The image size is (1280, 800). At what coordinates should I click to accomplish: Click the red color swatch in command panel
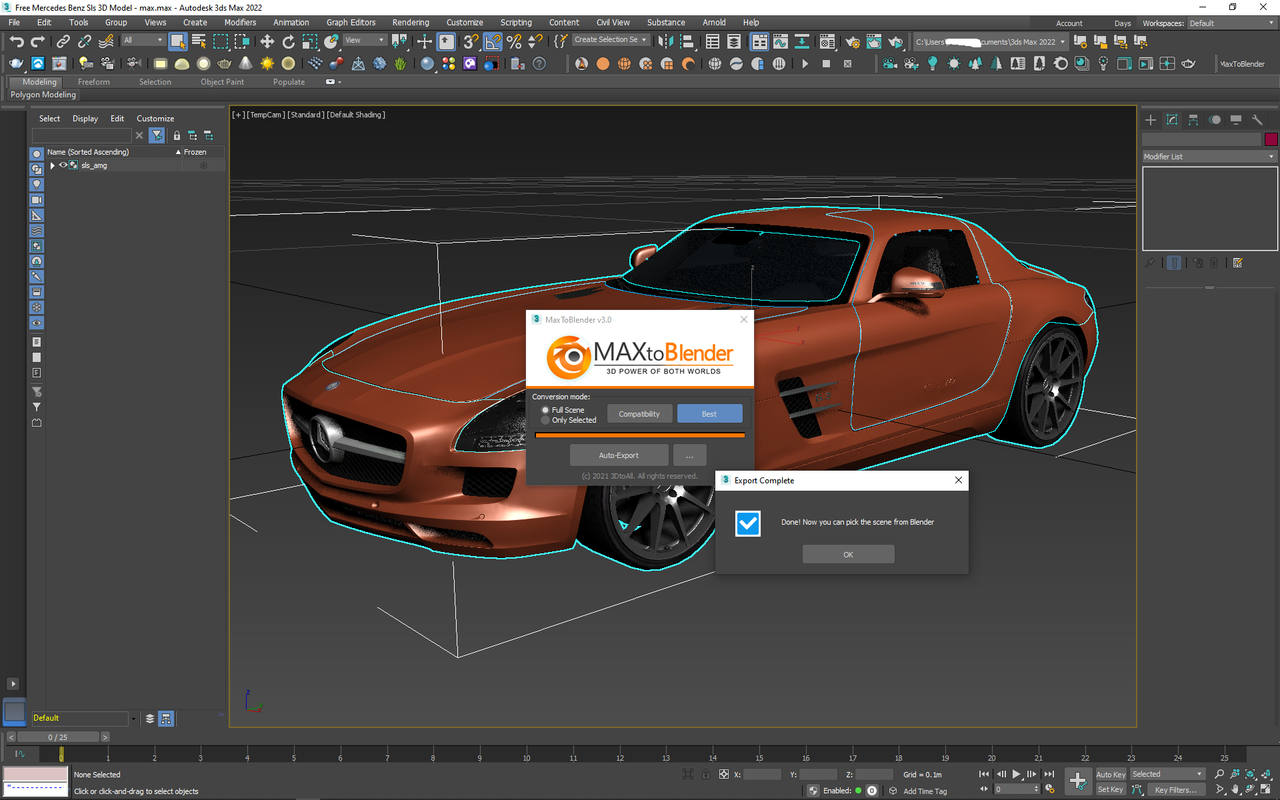(x=1271, y=139)
